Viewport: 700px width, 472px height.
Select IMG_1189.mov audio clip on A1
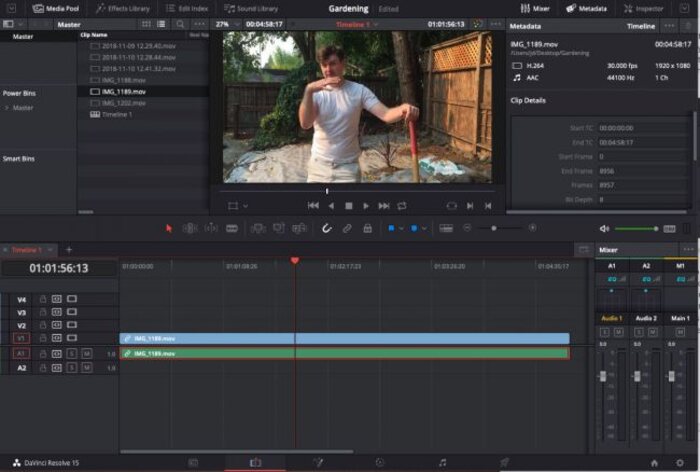344,354
